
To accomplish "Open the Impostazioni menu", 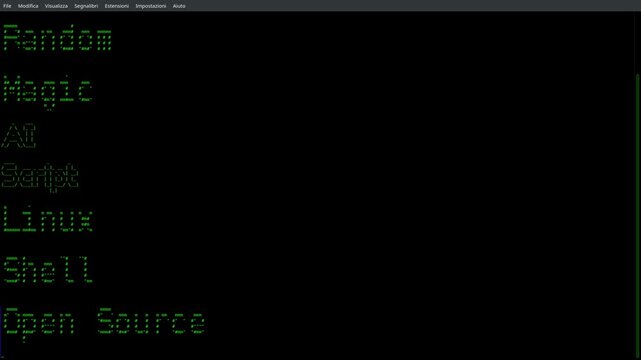I will [x=150, y=6].
